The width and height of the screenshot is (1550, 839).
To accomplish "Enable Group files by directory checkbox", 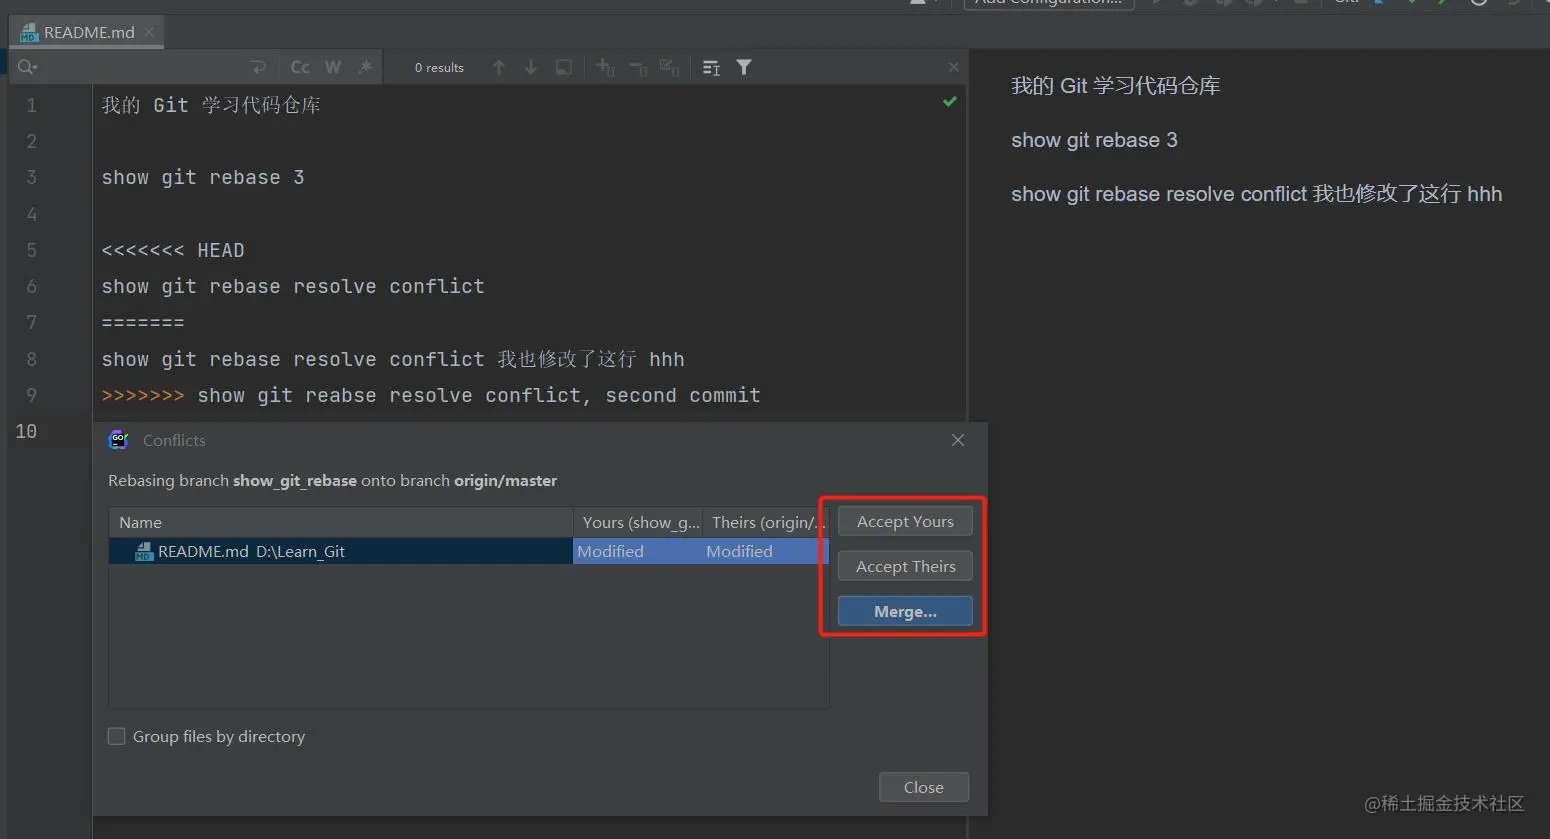I will 117,736.
